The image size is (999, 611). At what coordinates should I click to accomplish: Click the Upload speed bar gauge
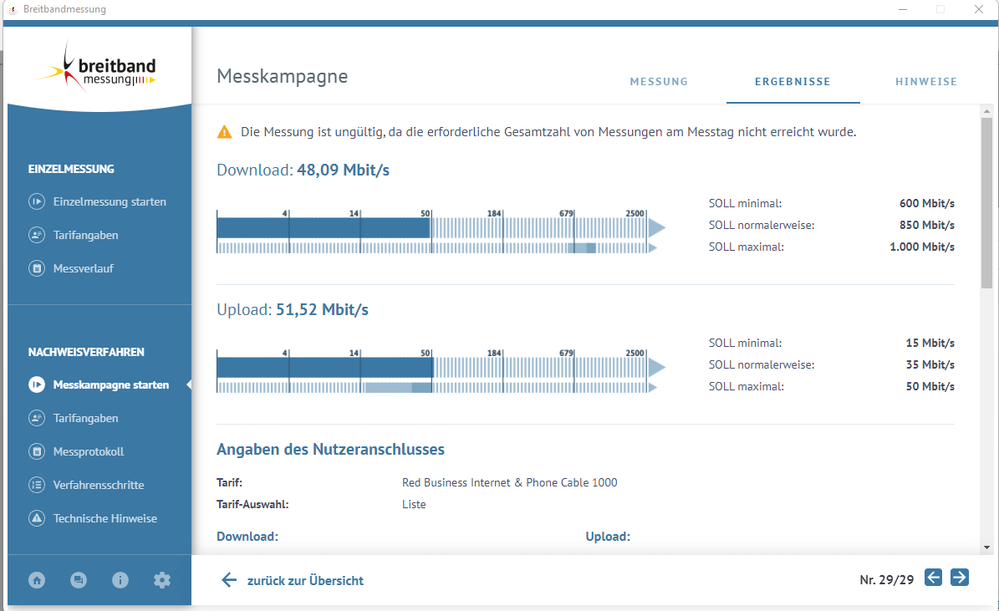coord(440,371)
